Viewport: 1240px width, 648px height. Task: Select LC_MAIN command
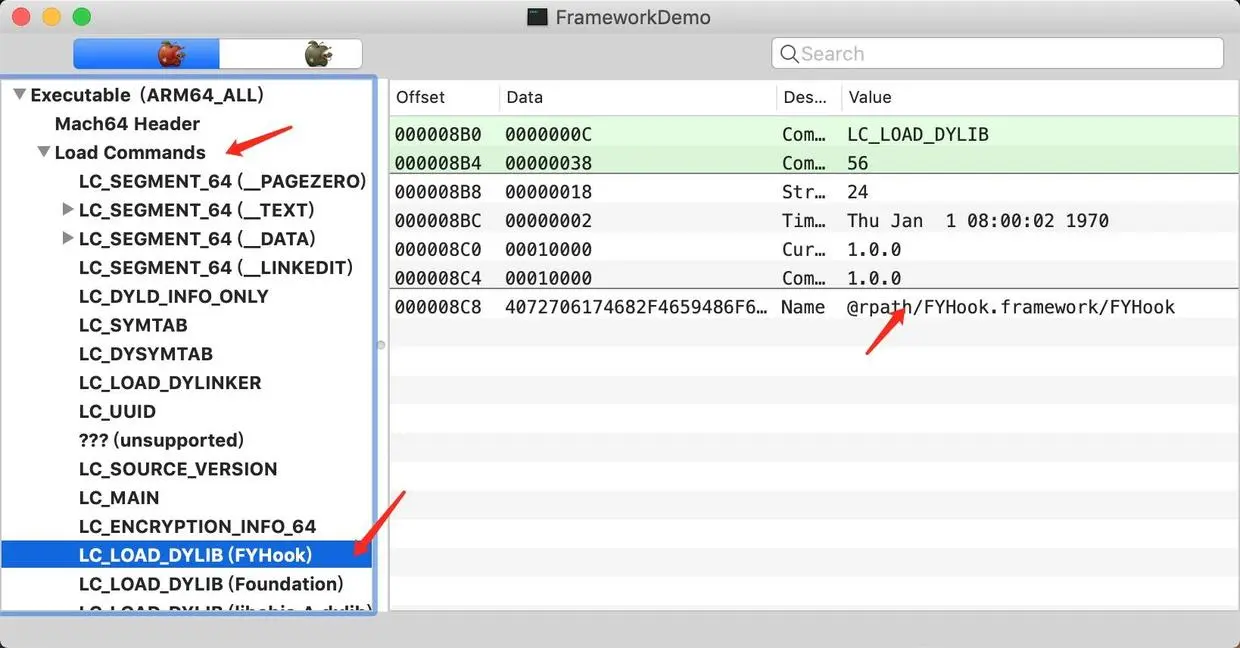119,498
